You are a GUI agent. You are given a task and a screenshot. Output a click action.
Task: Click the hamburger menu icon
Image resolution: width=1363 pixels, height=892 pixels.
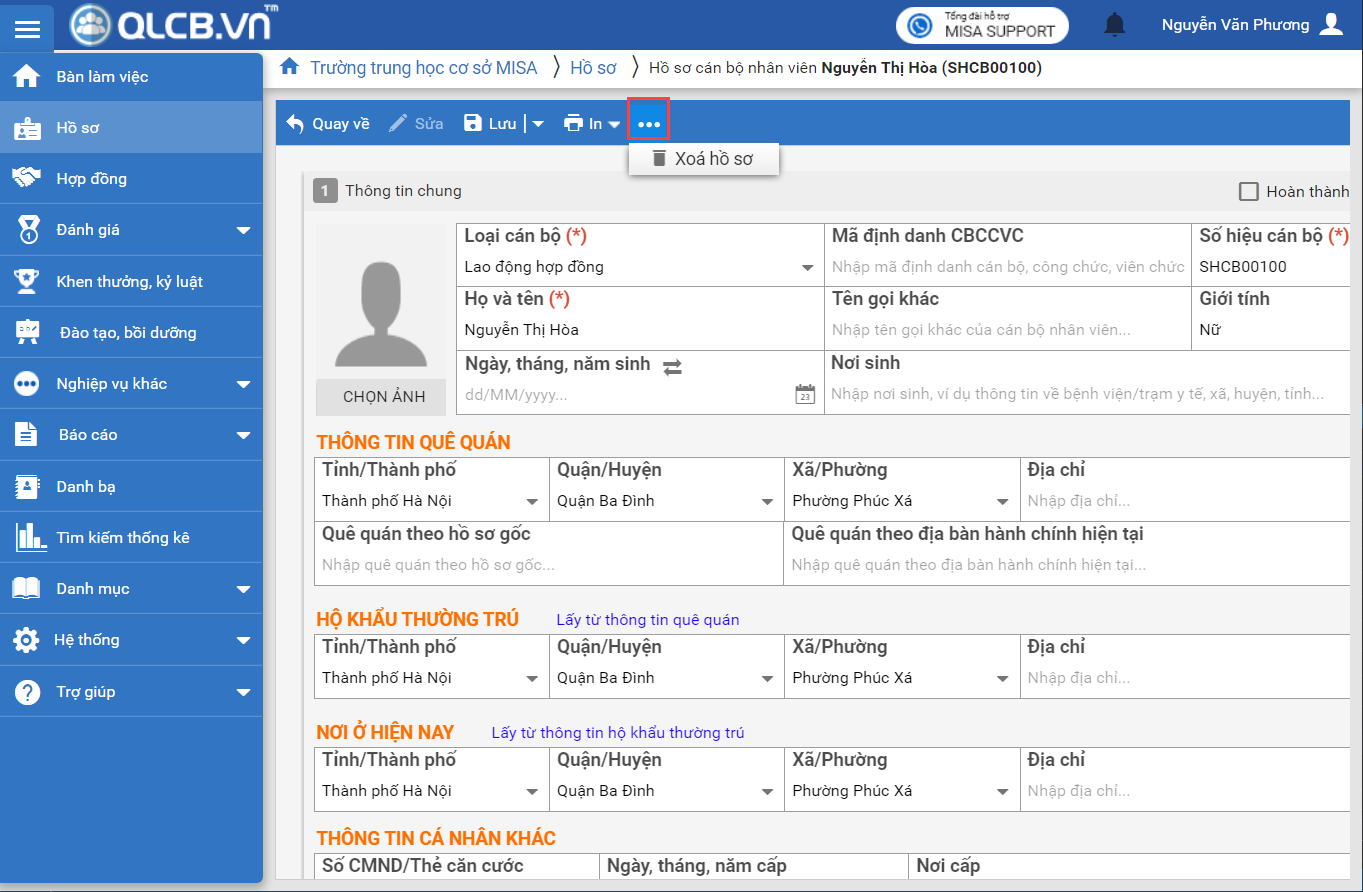pos(28,28)
